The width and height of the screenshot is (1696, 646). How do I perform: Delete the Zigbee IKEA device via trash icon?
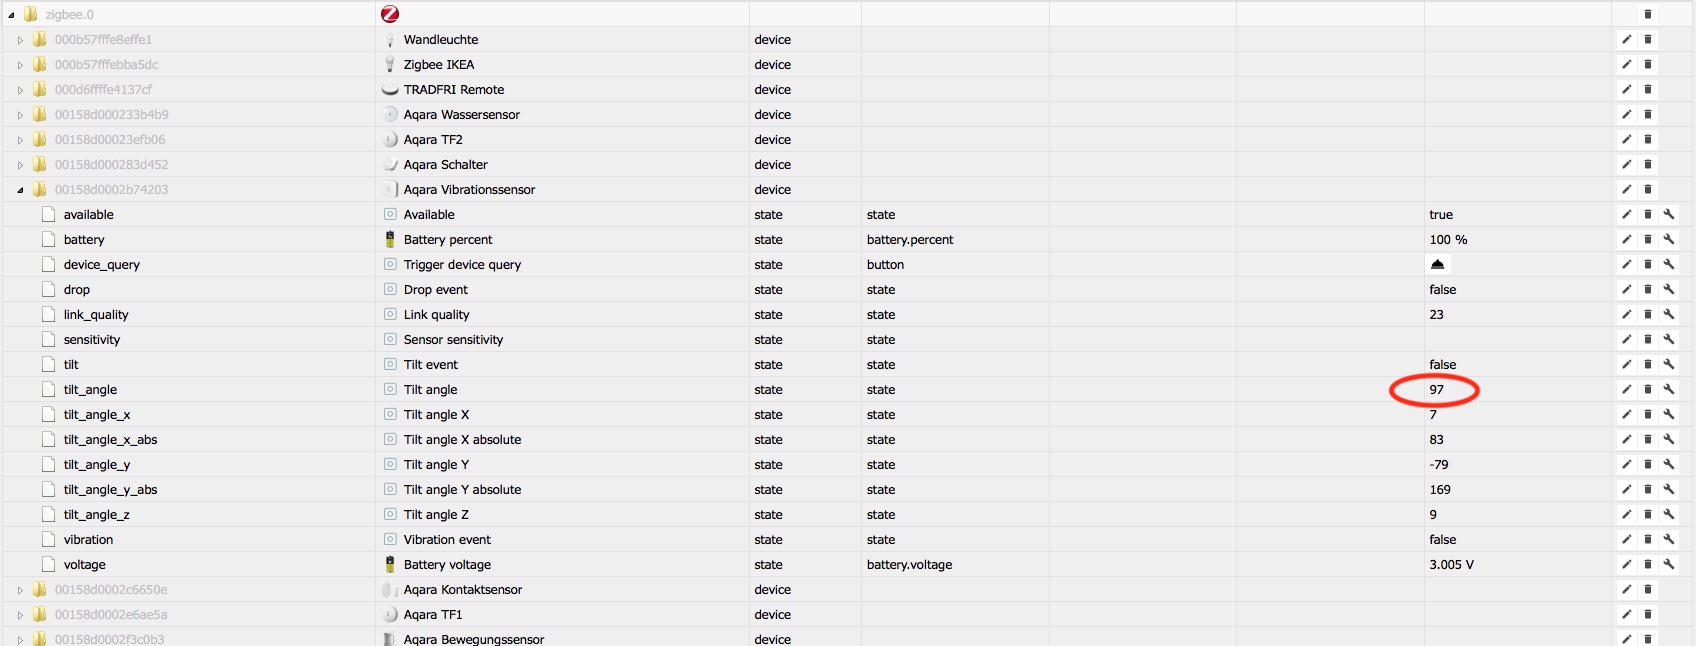coord(1648,65)
